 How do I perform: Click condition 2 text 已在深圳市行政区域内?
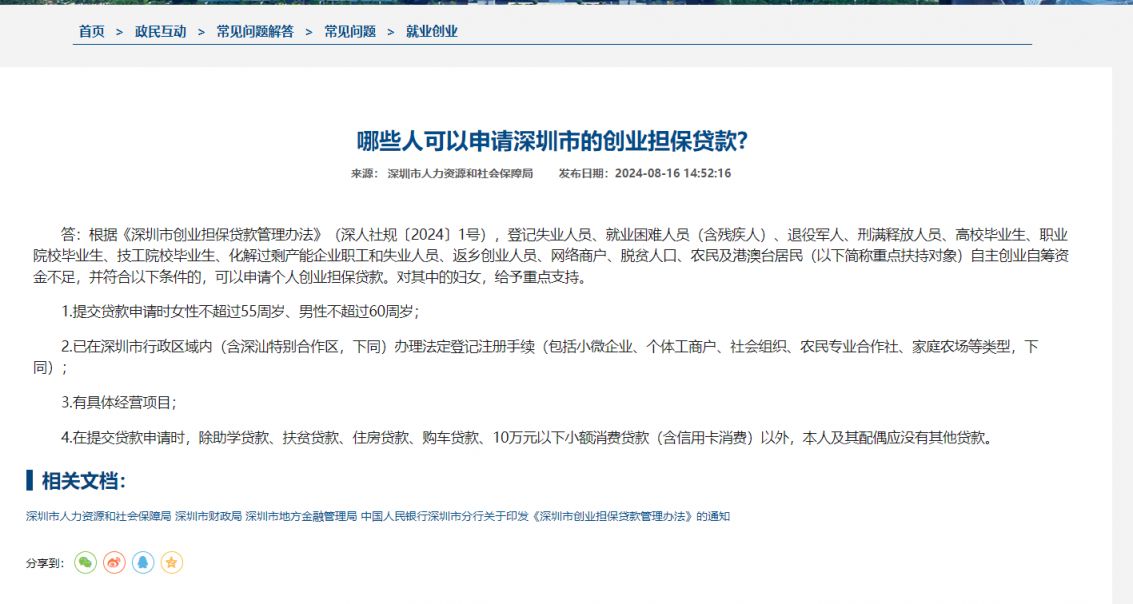535,357
